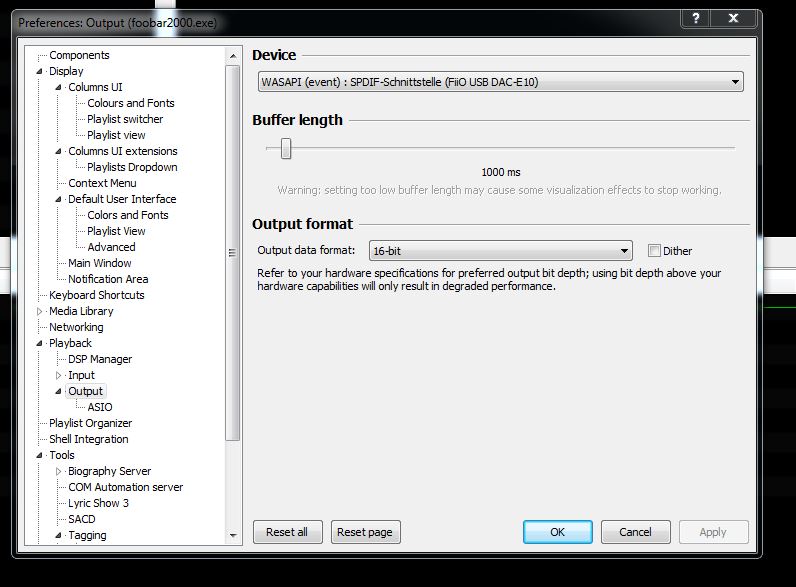Collapse the Display tree node
This screenshot has width=796, height=587.
(x=41, y=71)
